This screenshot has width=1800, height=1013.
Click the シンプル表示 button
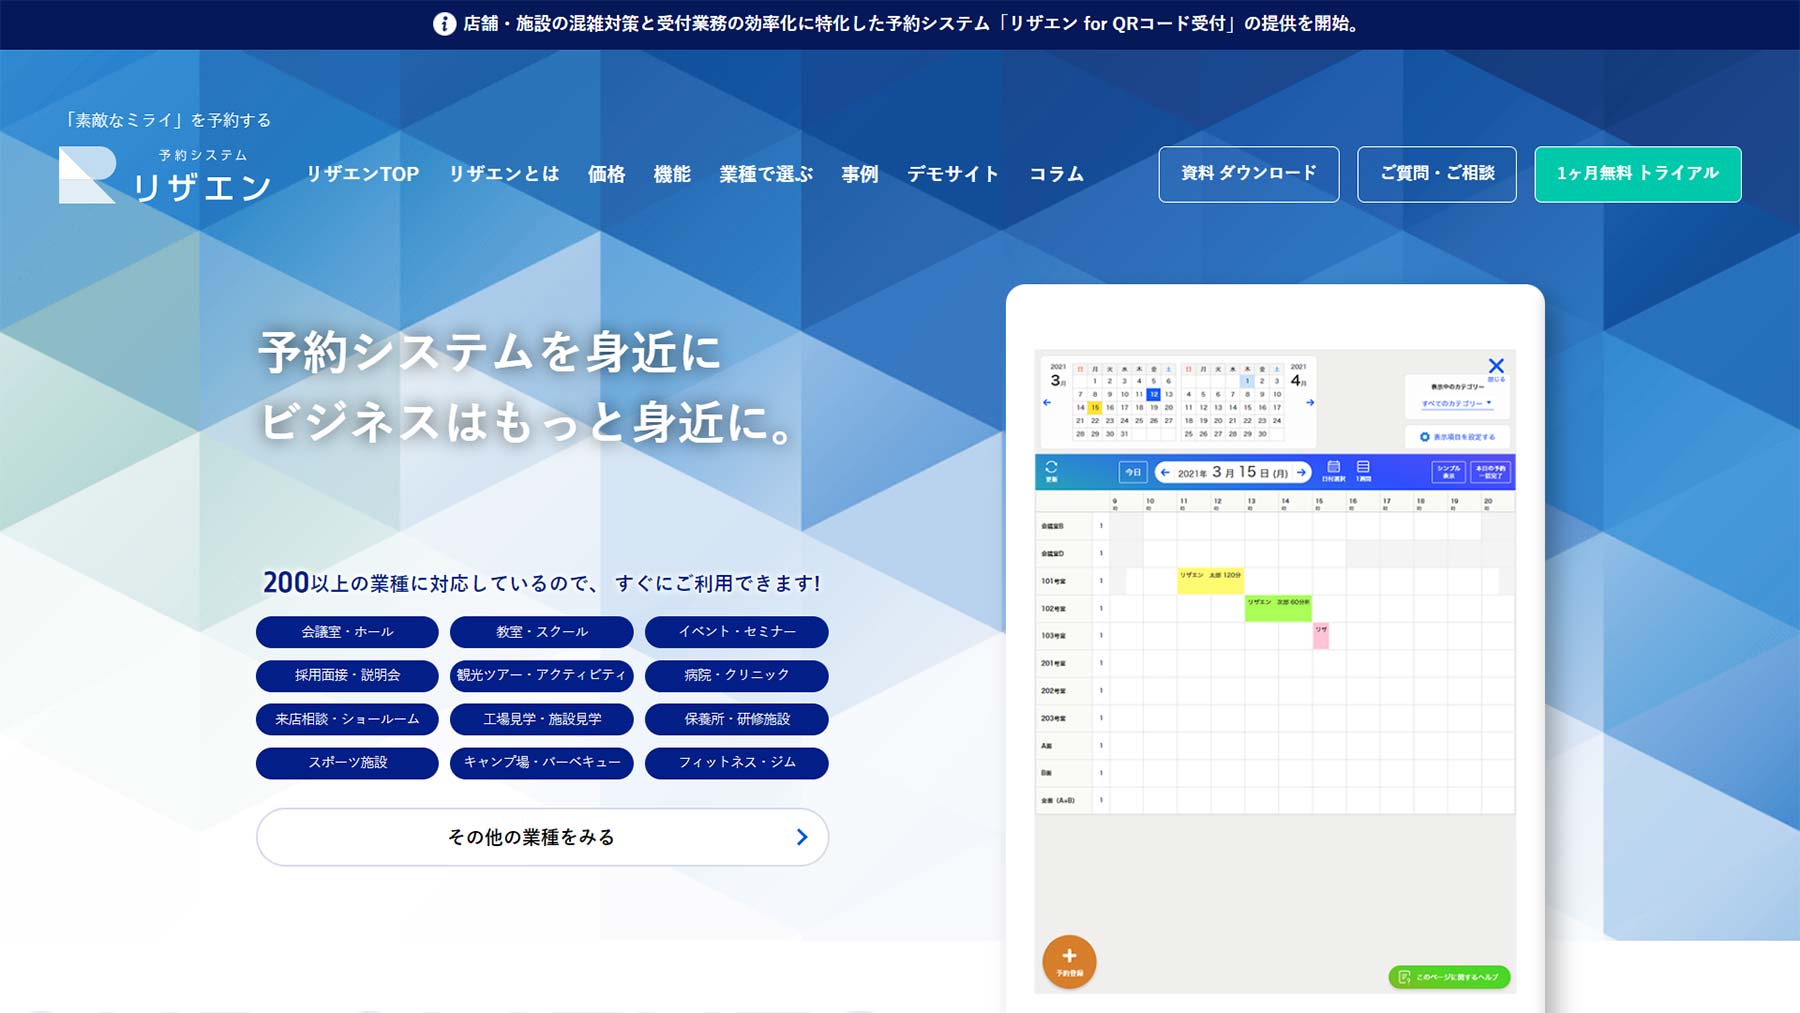point(1448,472)
